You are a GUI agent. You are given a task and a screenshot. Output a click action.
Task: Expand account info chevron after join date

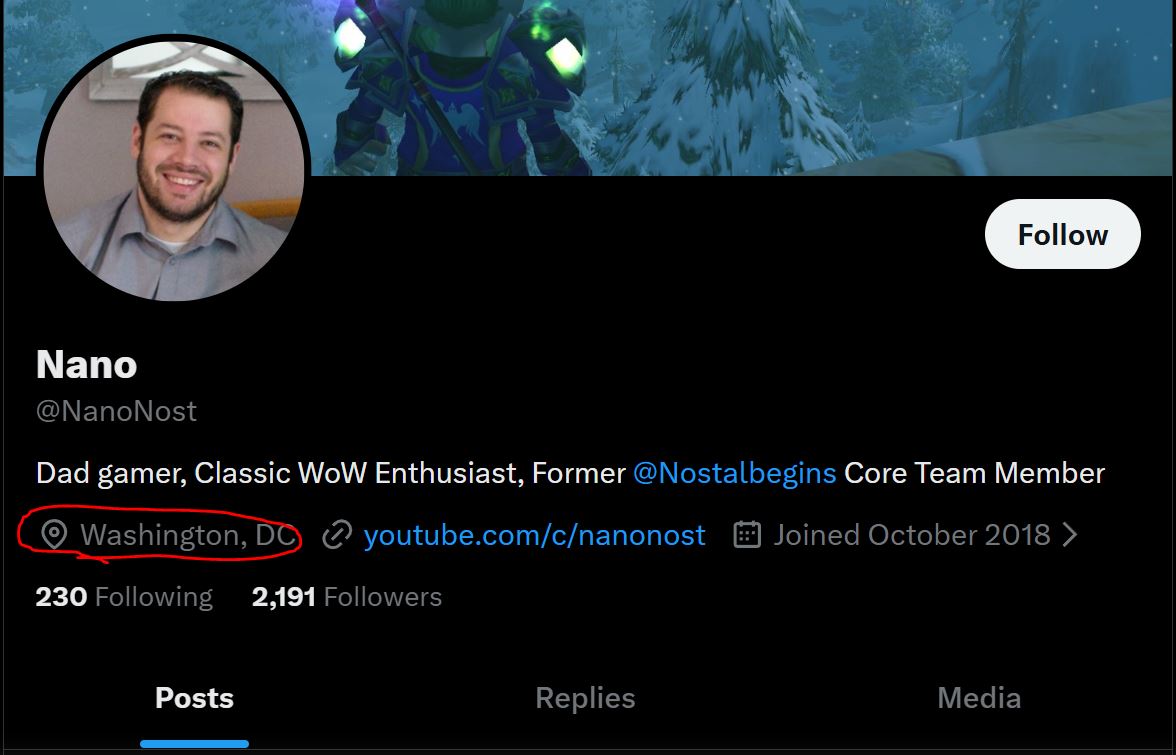pos(1070,535)
